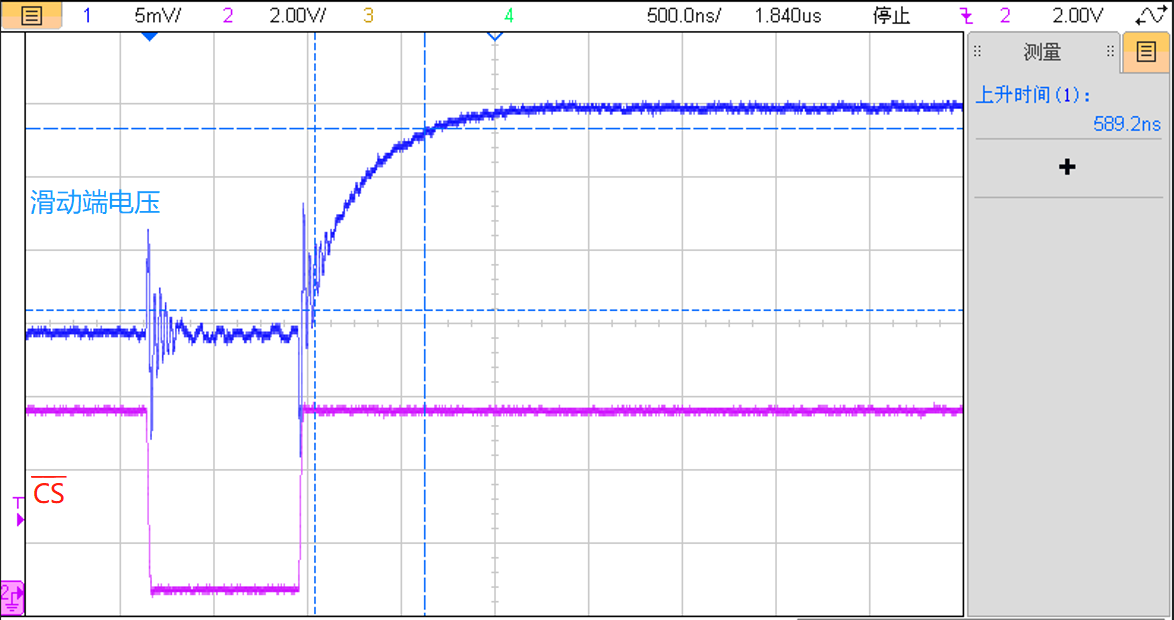The height and width of the screenshot is (620, 1174).
Task: Click the 1.840us delay value
Action: pyautogui.click(x=788, y=15)
